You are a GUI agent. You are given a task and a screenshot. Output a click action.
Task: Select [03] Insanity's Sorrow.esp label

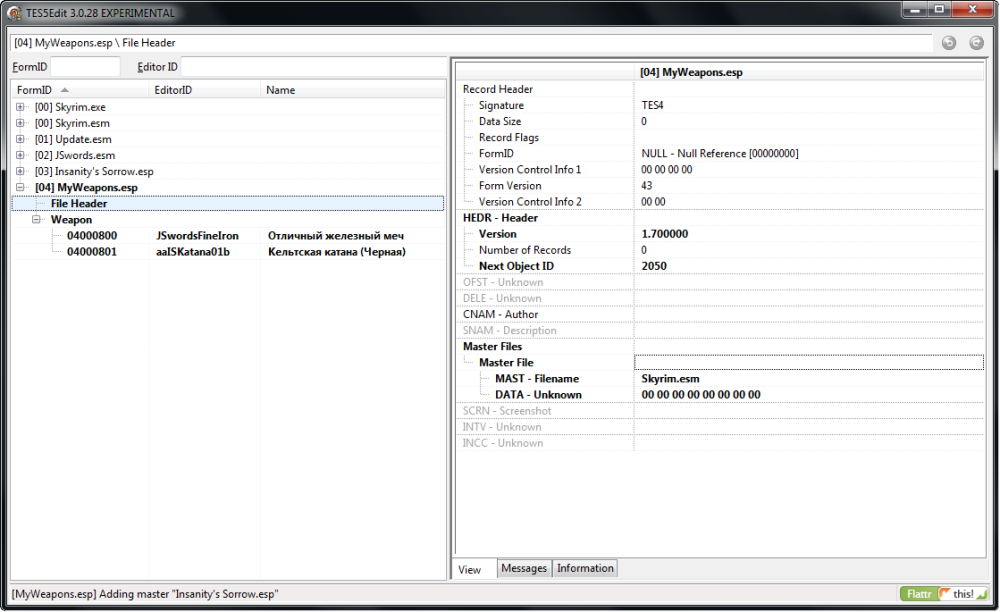tap(94, 171)
